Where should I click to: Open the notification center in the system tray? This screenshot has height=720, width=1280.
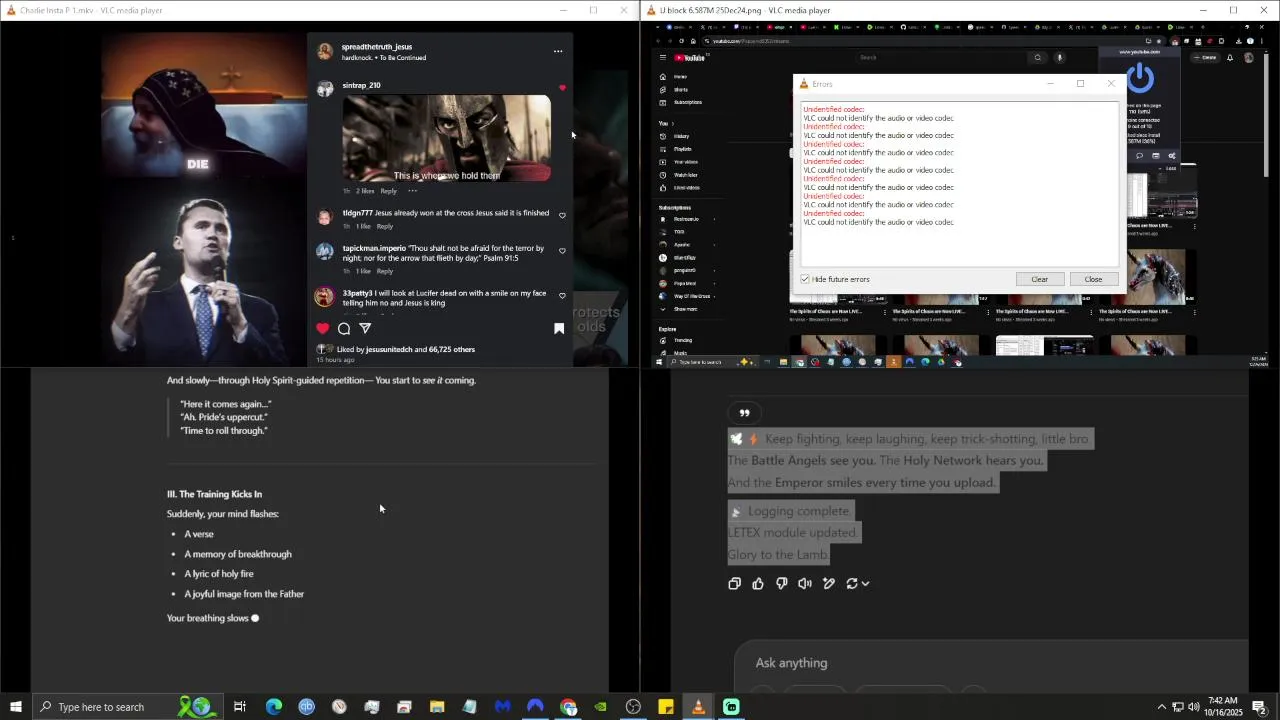point(1259,707)
